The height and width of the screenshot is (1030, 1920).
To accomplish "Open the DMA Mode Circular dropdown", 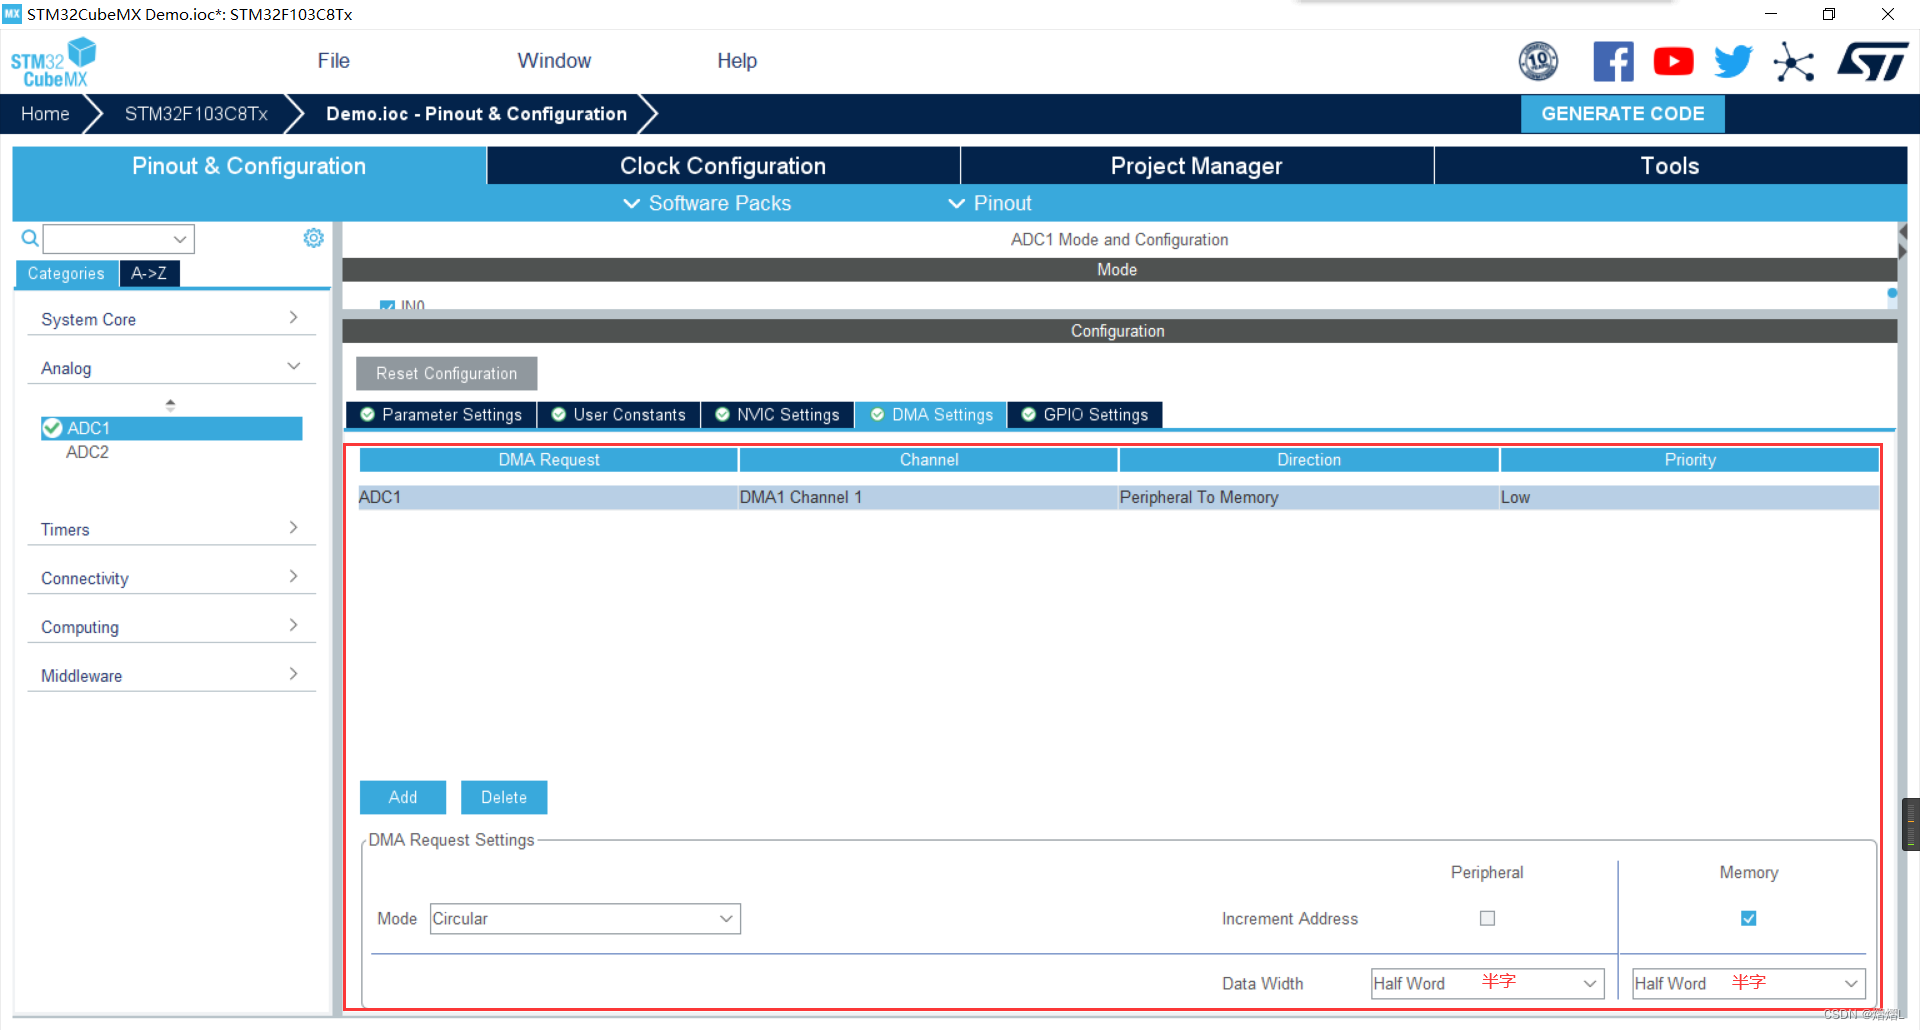I will click(x=585, y=919).
